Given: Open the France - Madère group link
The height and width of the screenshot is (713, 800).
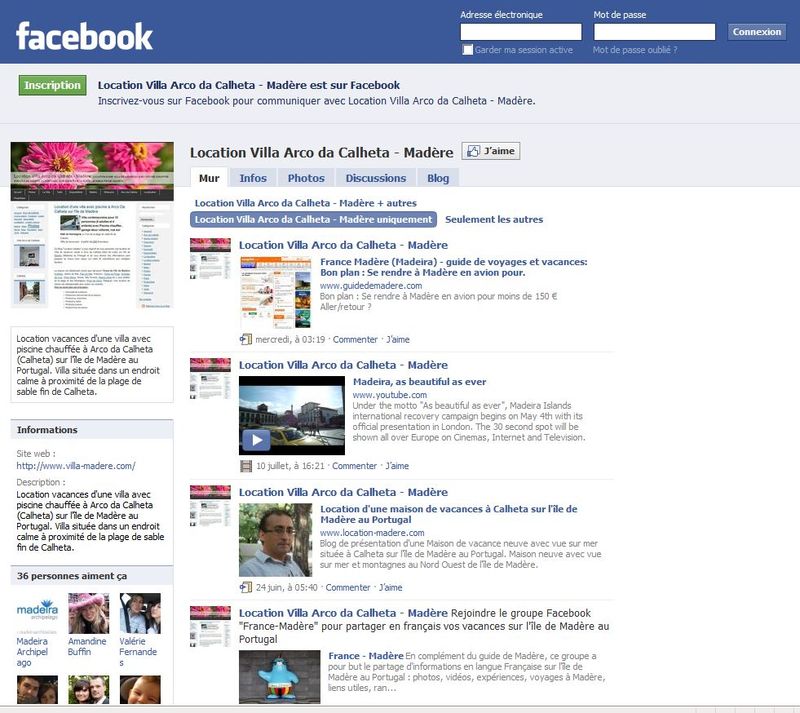Looking at the screenshot, I should 366,656.
